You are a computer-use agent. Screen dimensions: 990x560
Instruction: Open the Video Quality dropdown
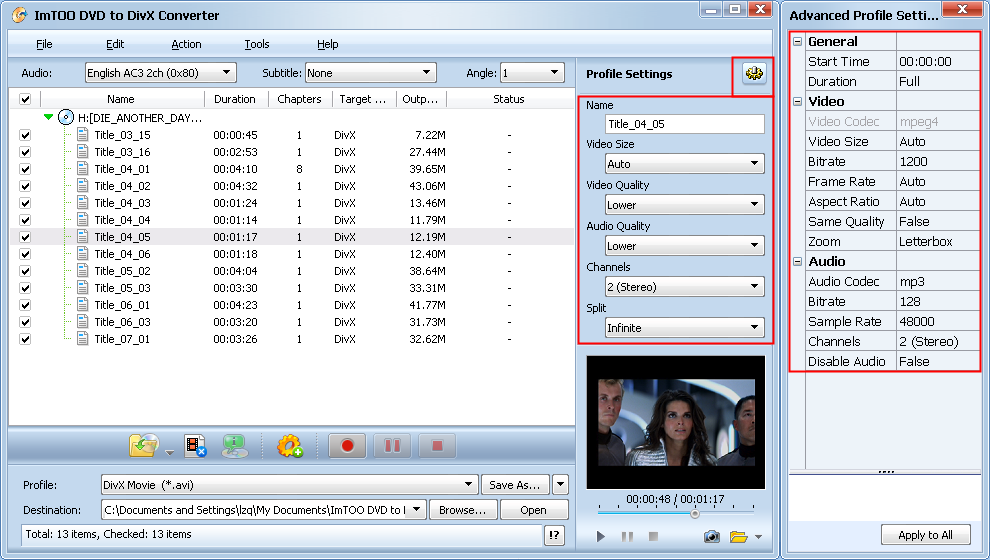tap(684, 205)
